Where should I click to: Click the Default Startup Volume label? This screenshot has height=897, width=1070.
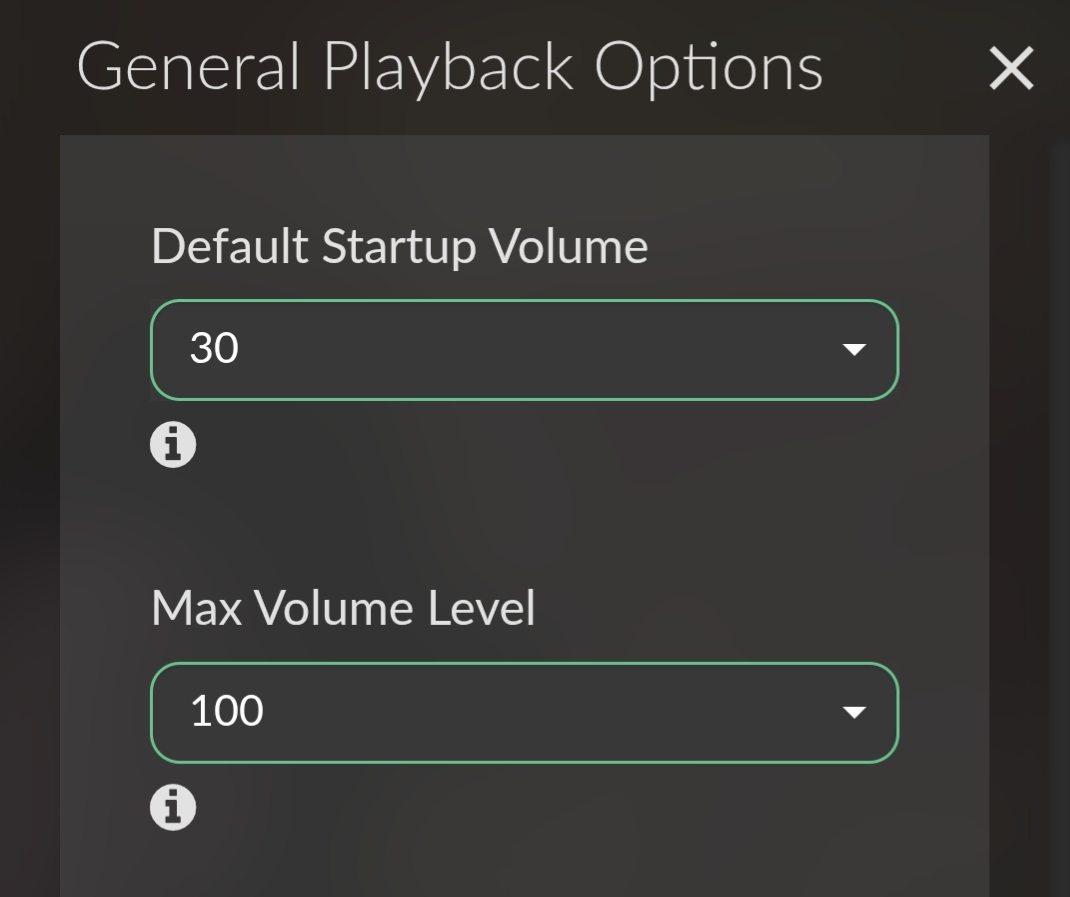pyautogui.click(x=399, y=247)
